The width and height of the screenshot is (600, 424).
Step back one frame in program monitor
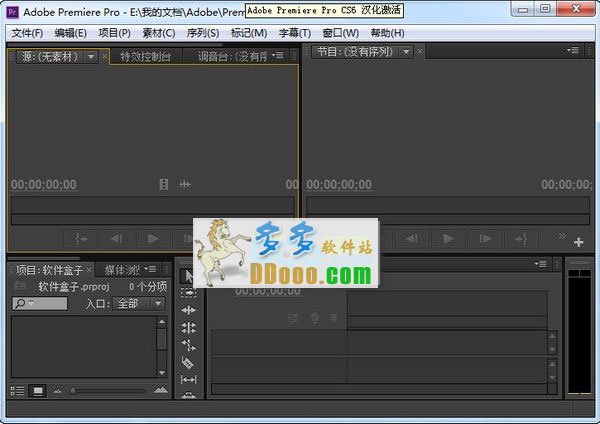coord(412,239)
